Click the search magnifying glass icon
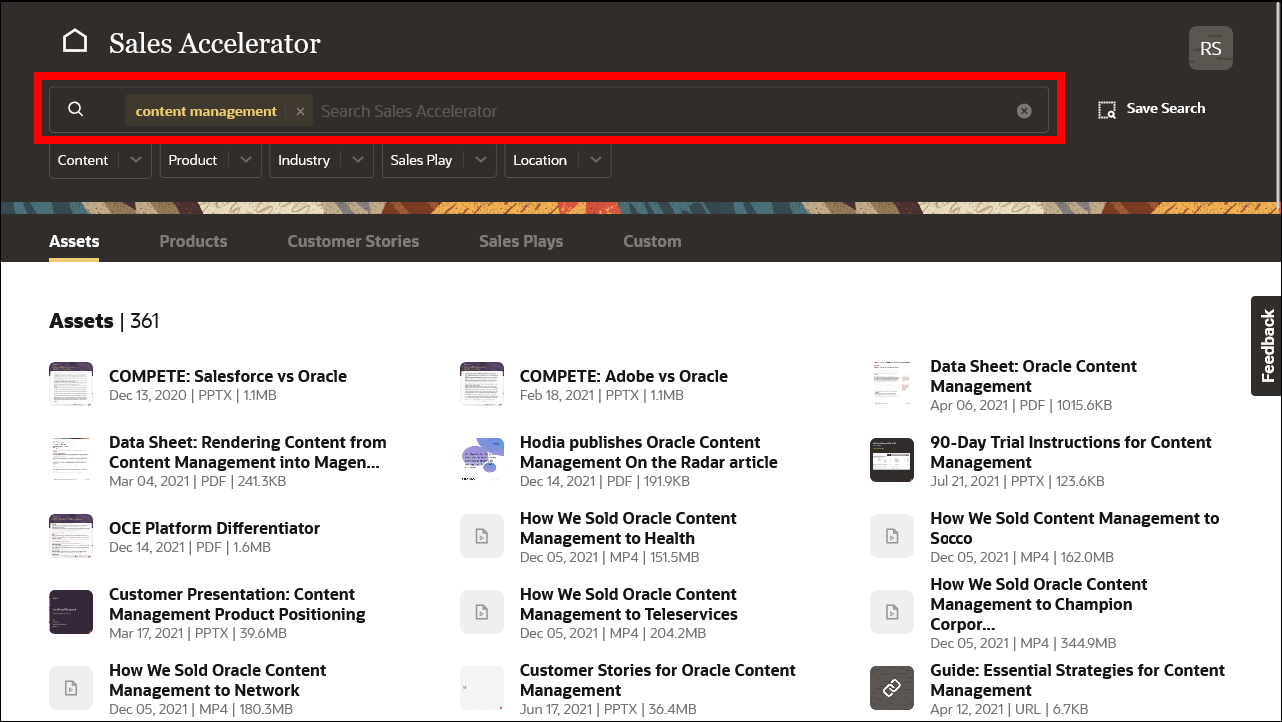This screenshot has height=722, width=1282. tap(76, 109)
